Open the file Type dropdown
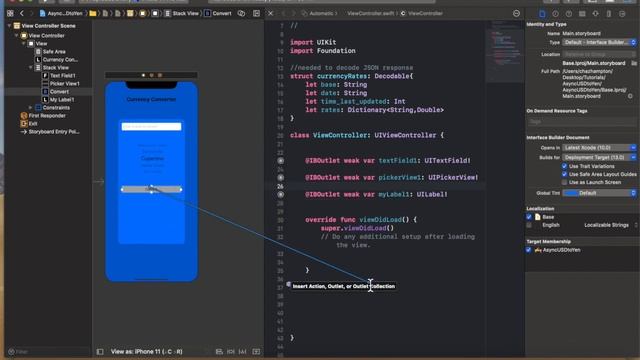This screenshot has width=640, height=360. [x=599, y=42]
